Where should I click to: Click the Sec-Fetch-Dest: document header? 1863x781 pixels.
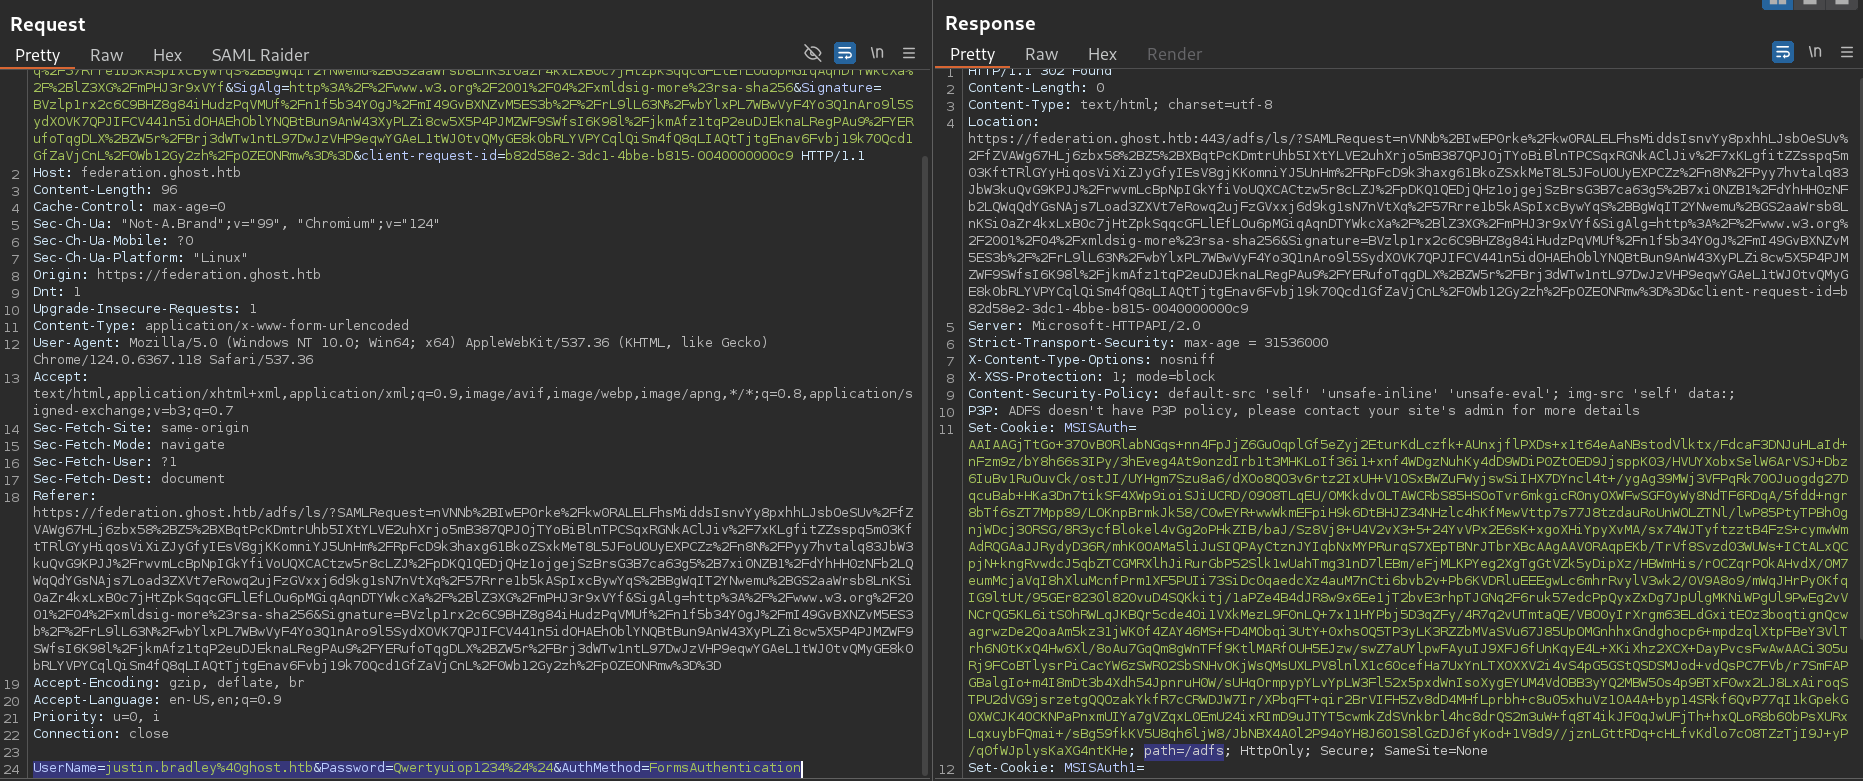click(129, 478)
